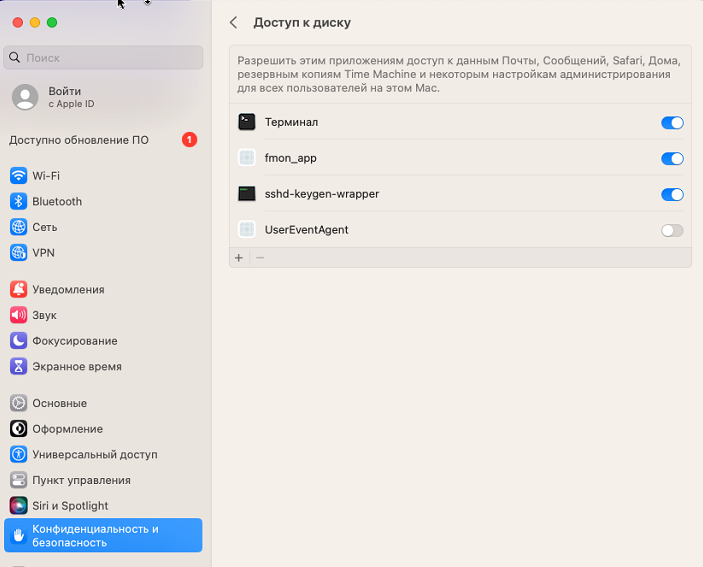The width and height of the screenshot is (703, 567).
Task: Toggle off fmon_app disk access
Action: [x=672, y=159]
